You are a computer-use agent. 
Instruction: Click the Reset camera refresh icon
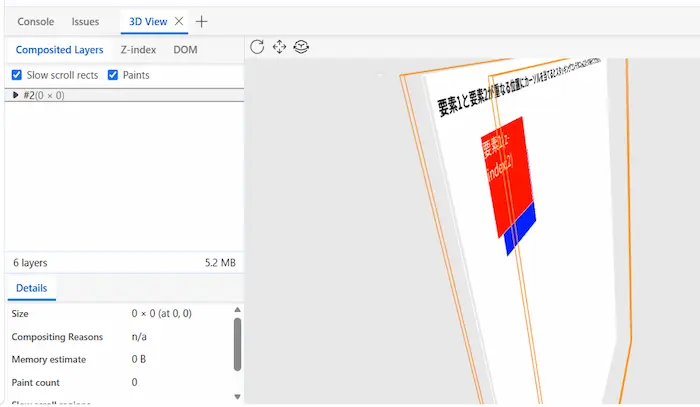[257, 47]
